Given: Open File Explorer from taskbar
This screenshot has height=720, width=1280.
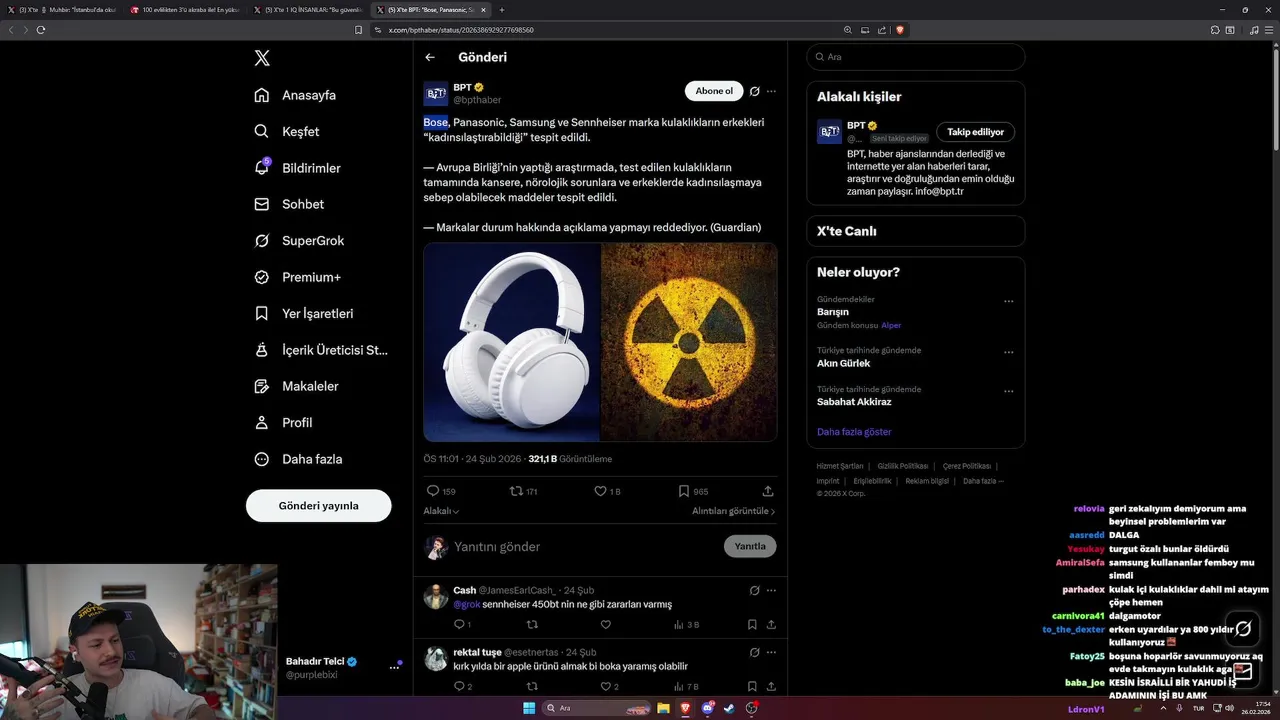Looking at the screenshot, I should 663,708.
